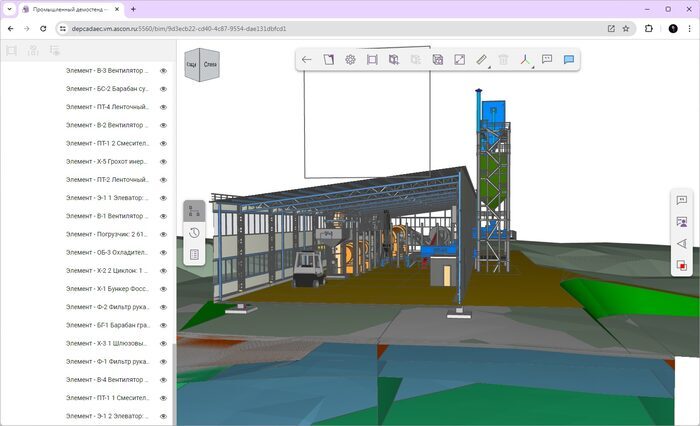This screenshot has width=700, height=426.
Task: Activate the fullscreen expand icon
Action: tap(459, 60)
